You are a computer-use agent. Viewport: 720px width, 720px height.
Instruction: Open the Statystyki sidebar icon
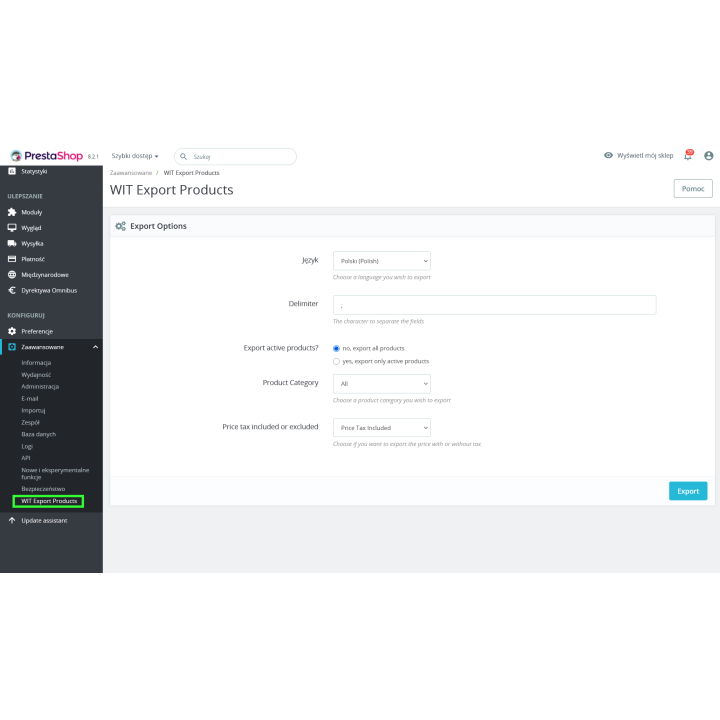click(12, 171)
